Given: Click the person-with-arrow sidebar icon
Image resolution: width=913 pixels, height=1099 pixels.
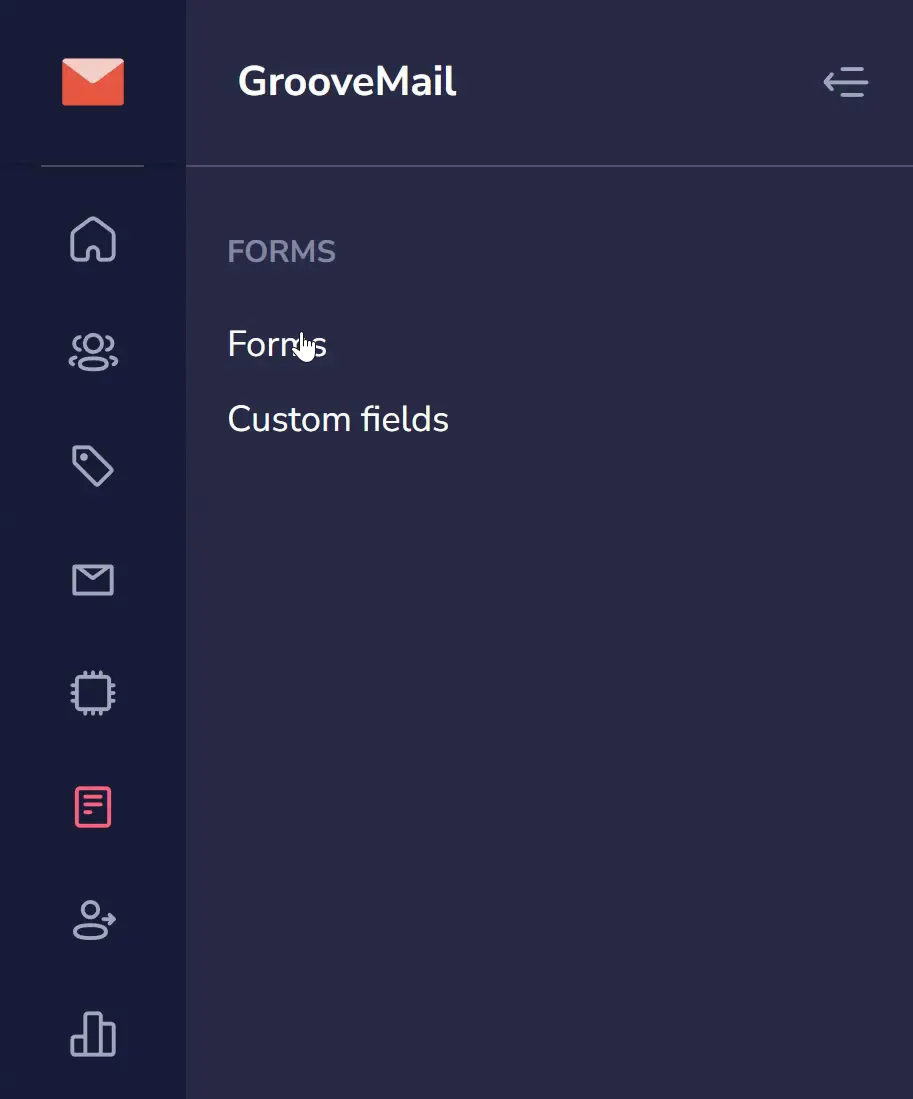Looking at the screenshot, I should click(x=94, y=920).
